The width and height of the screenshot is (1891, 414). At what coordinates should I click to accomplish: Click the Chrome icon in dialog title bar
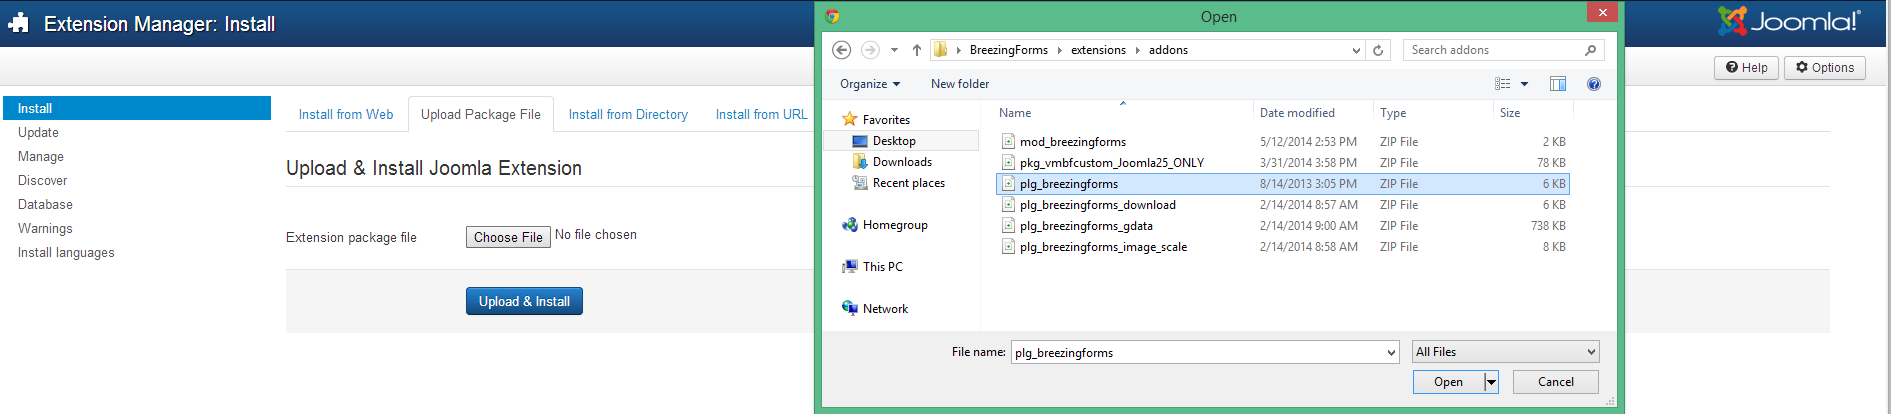[x=832, y=16]
